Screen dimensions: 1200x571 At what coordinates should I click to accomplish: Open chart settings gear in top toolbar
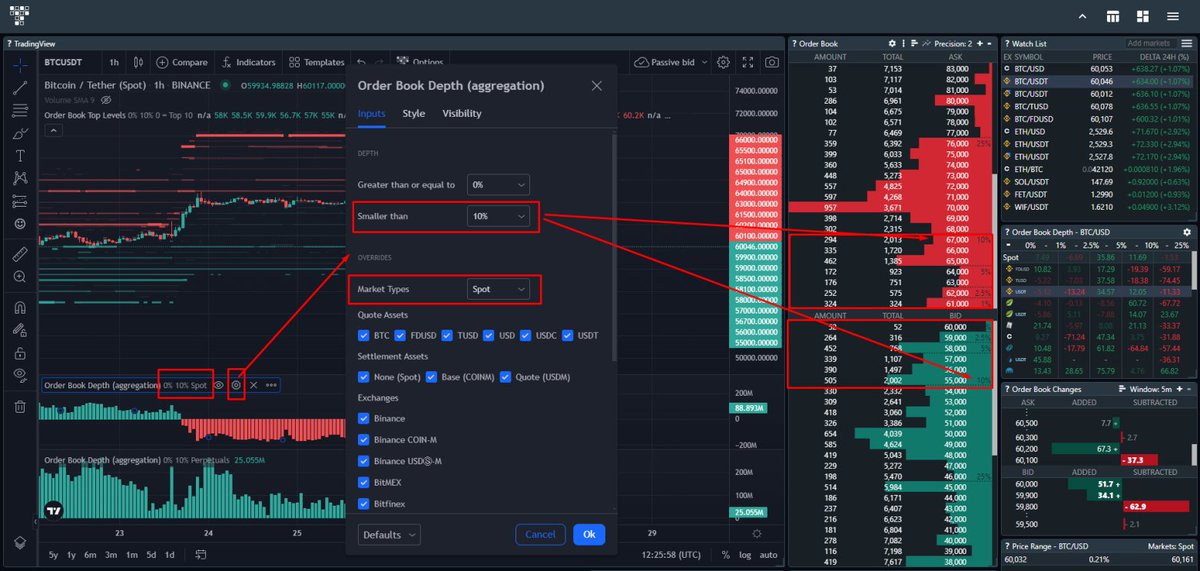pyautogui.click(x=723, y=62)
